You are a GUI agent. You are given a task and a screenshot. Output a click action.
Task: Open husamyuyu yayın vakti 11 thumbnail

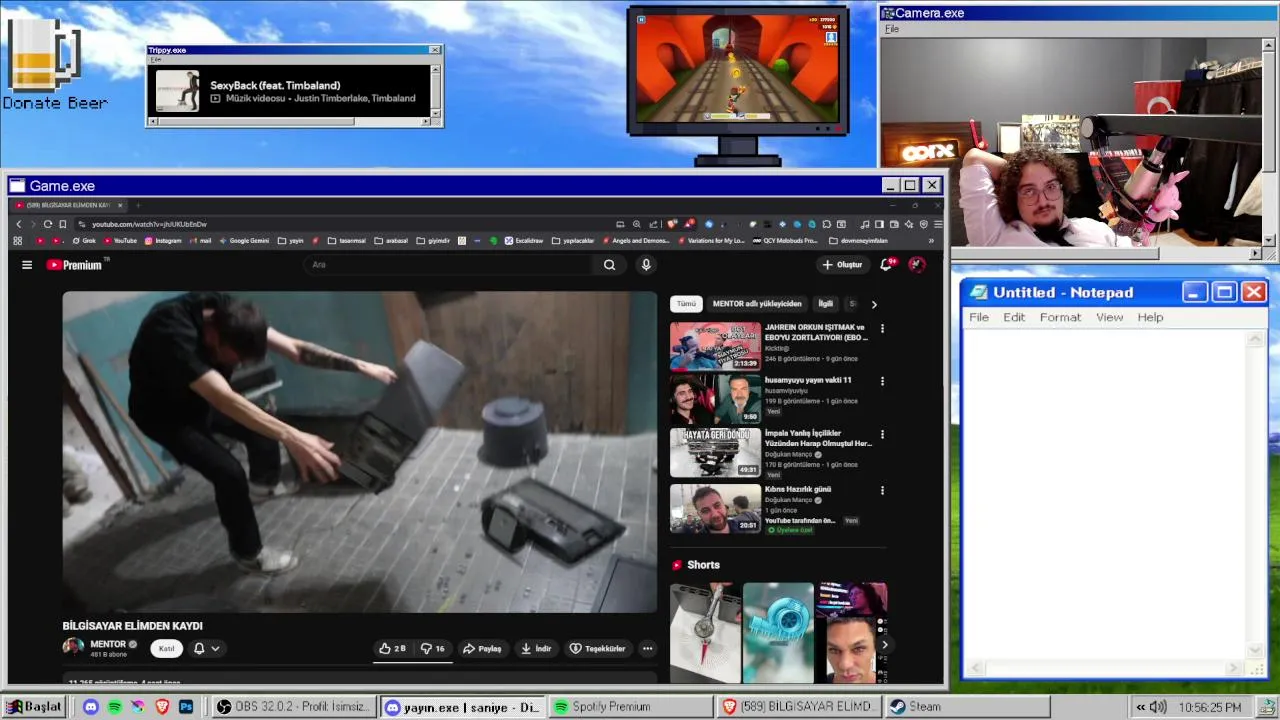pyautogui.click(x=715, y=399)
